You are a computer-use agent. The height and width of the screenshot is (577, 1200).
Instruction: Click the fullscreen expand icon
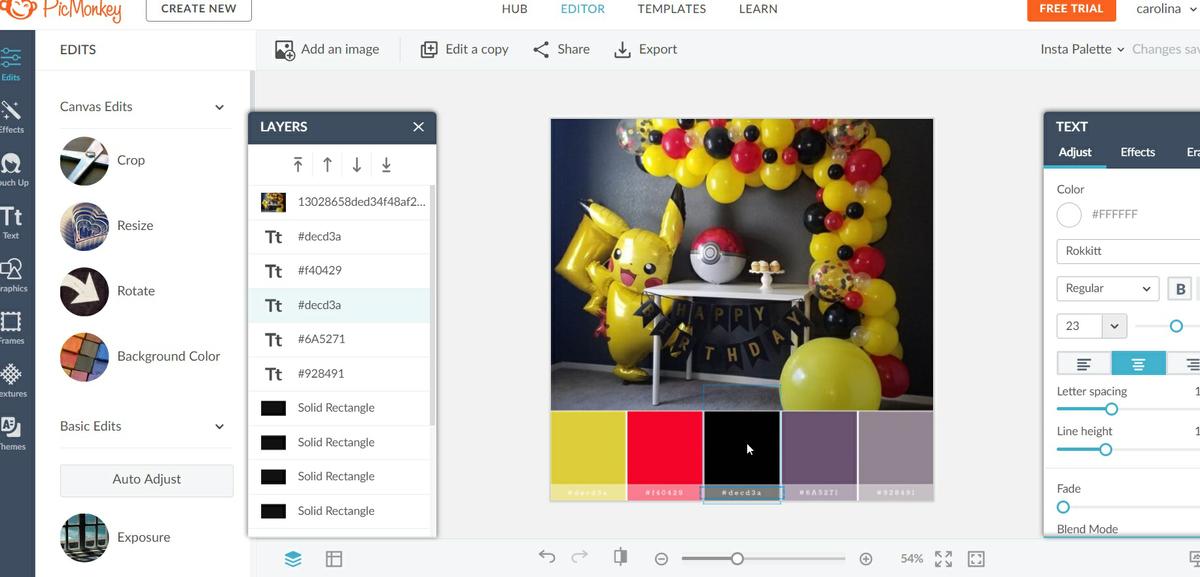click(943, 559)
